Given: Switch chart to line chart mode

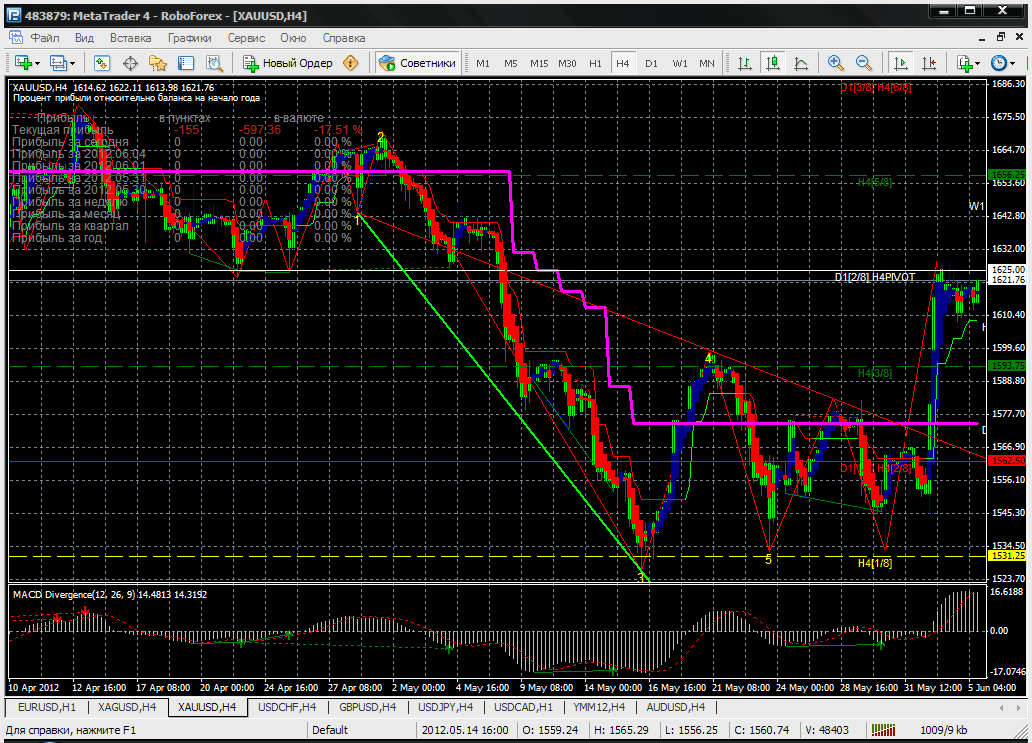Looking at the screenshot, I should (x=800, y=63).
